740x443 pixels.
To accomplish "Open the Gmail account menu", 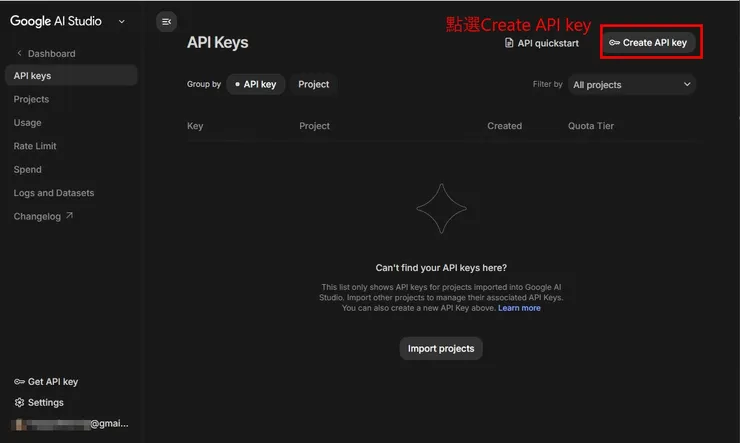I will (x=70, y=424).
